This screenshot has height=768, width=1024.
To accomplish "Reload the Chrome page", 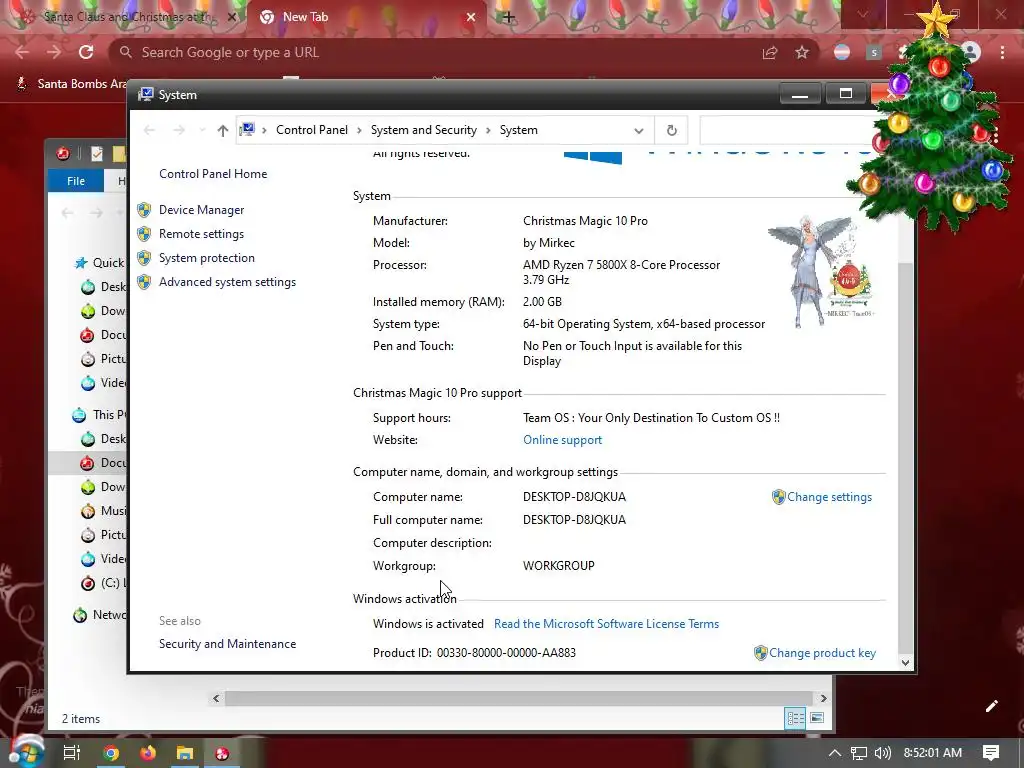I will pyautogui.click(x=86, y=52).
